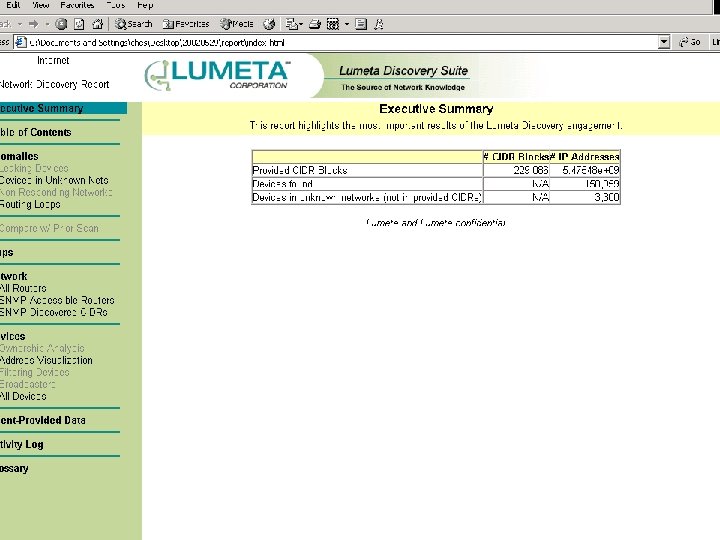Image resolution: width=720 pixels, height=540 pixels.
Task: Open Routing Loops sidebar link
Action: coord(30,204)
